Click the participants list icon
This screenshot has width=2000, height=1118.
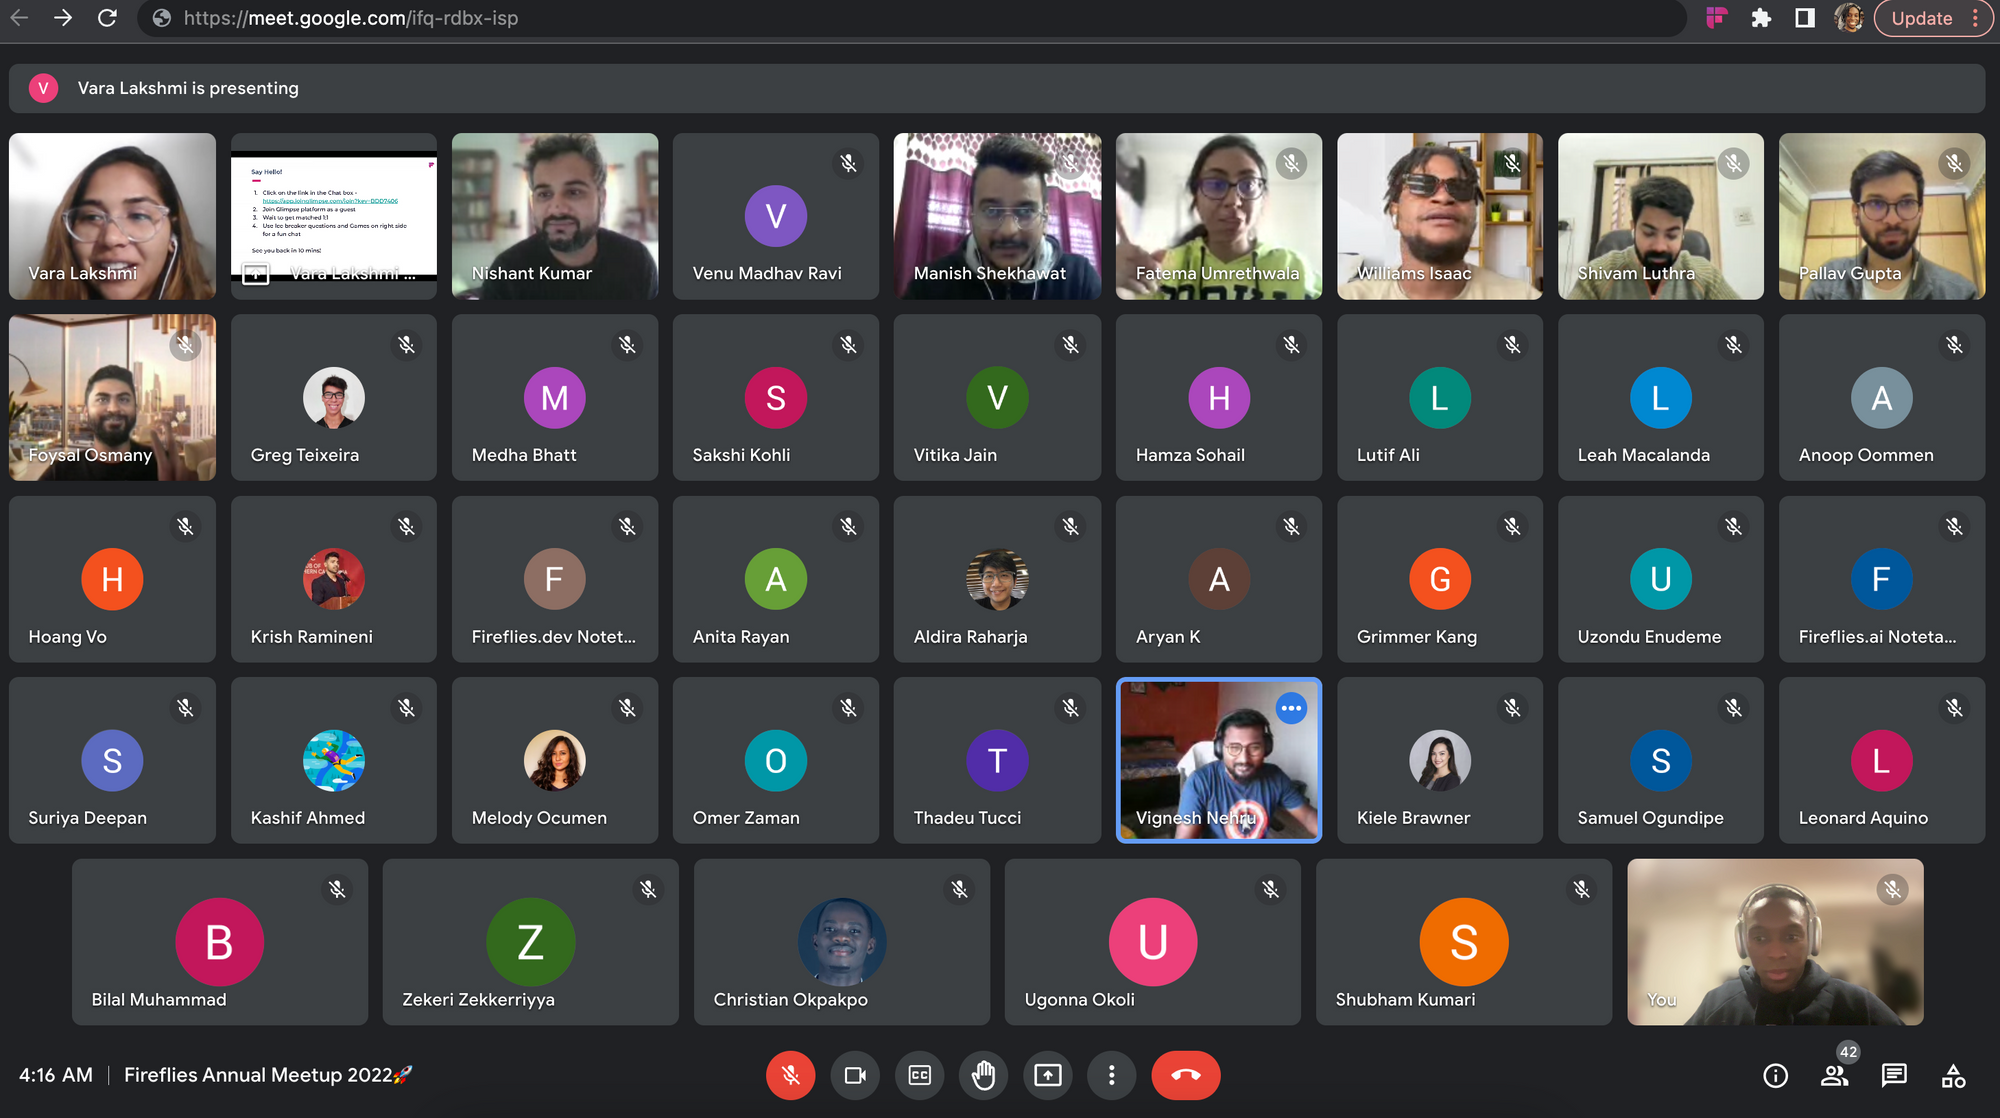pos(1832,1074)
